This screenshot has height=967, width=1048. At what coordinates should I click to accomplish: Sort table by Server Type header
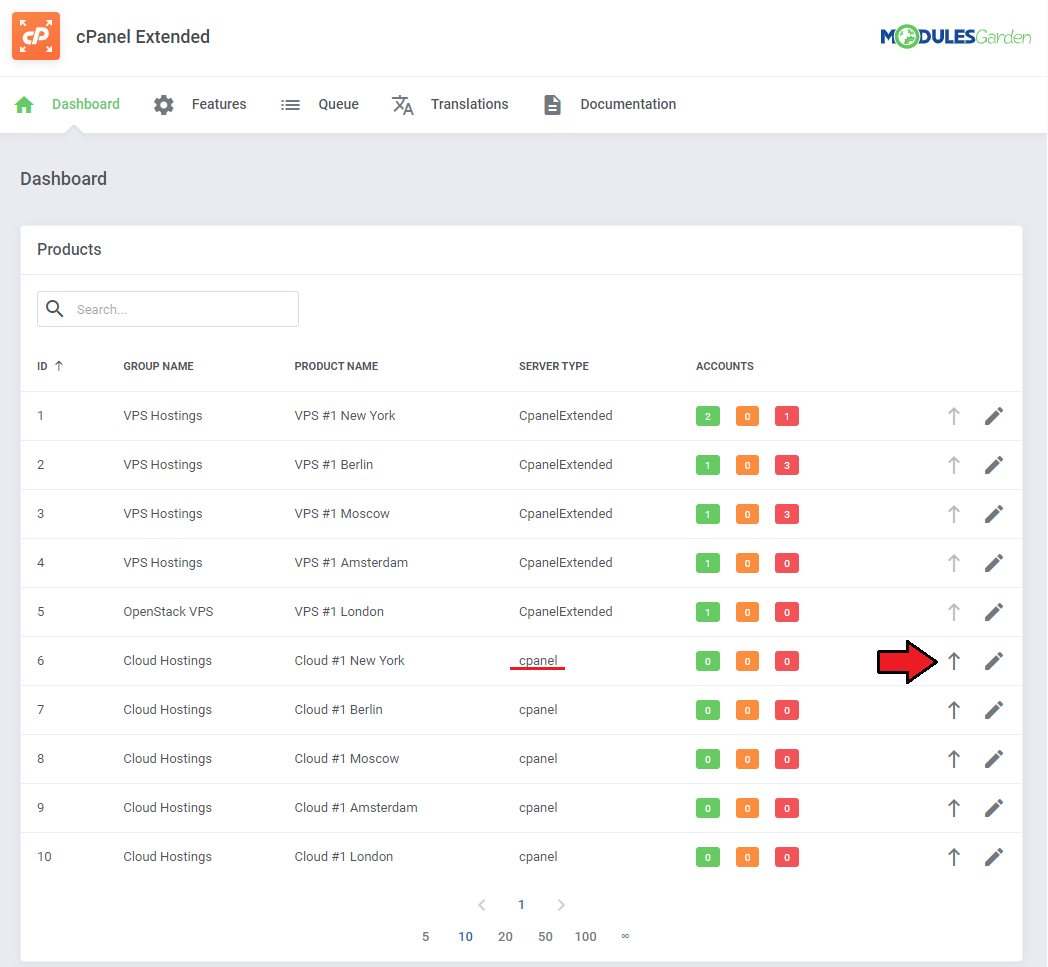tap(553, 366)
